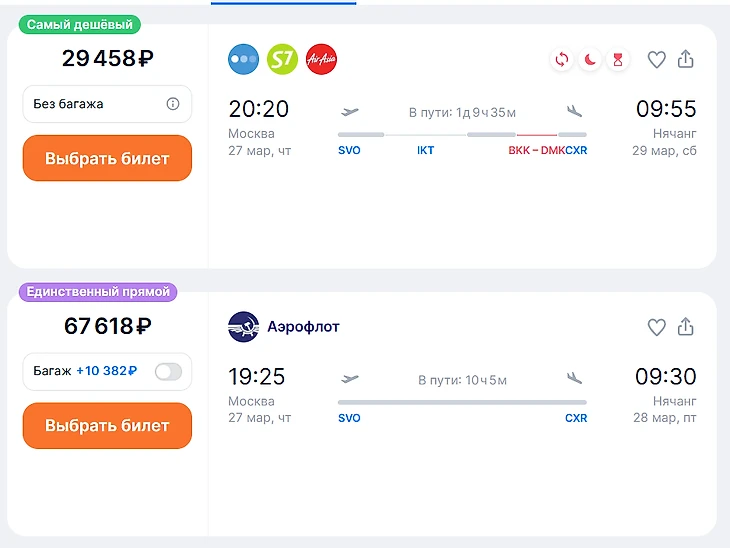
Task: Click the long layover hourglass icon
Action: 618,60
